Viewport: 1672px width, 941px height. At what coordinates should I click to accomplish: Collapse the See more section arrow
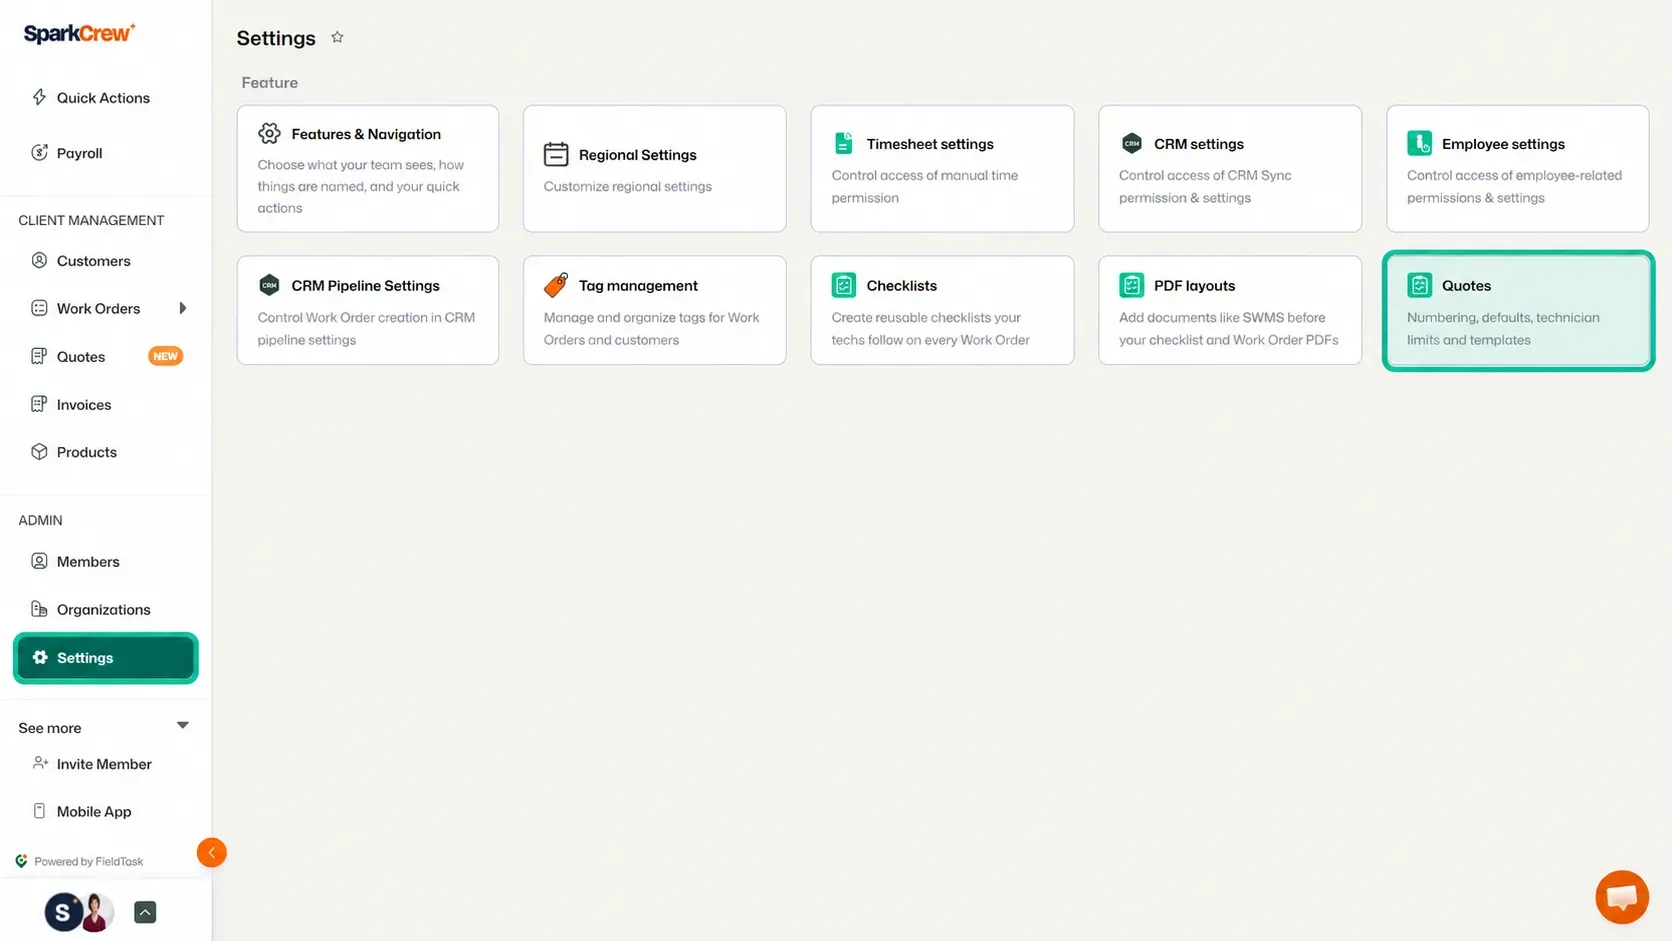click(183, 725)
